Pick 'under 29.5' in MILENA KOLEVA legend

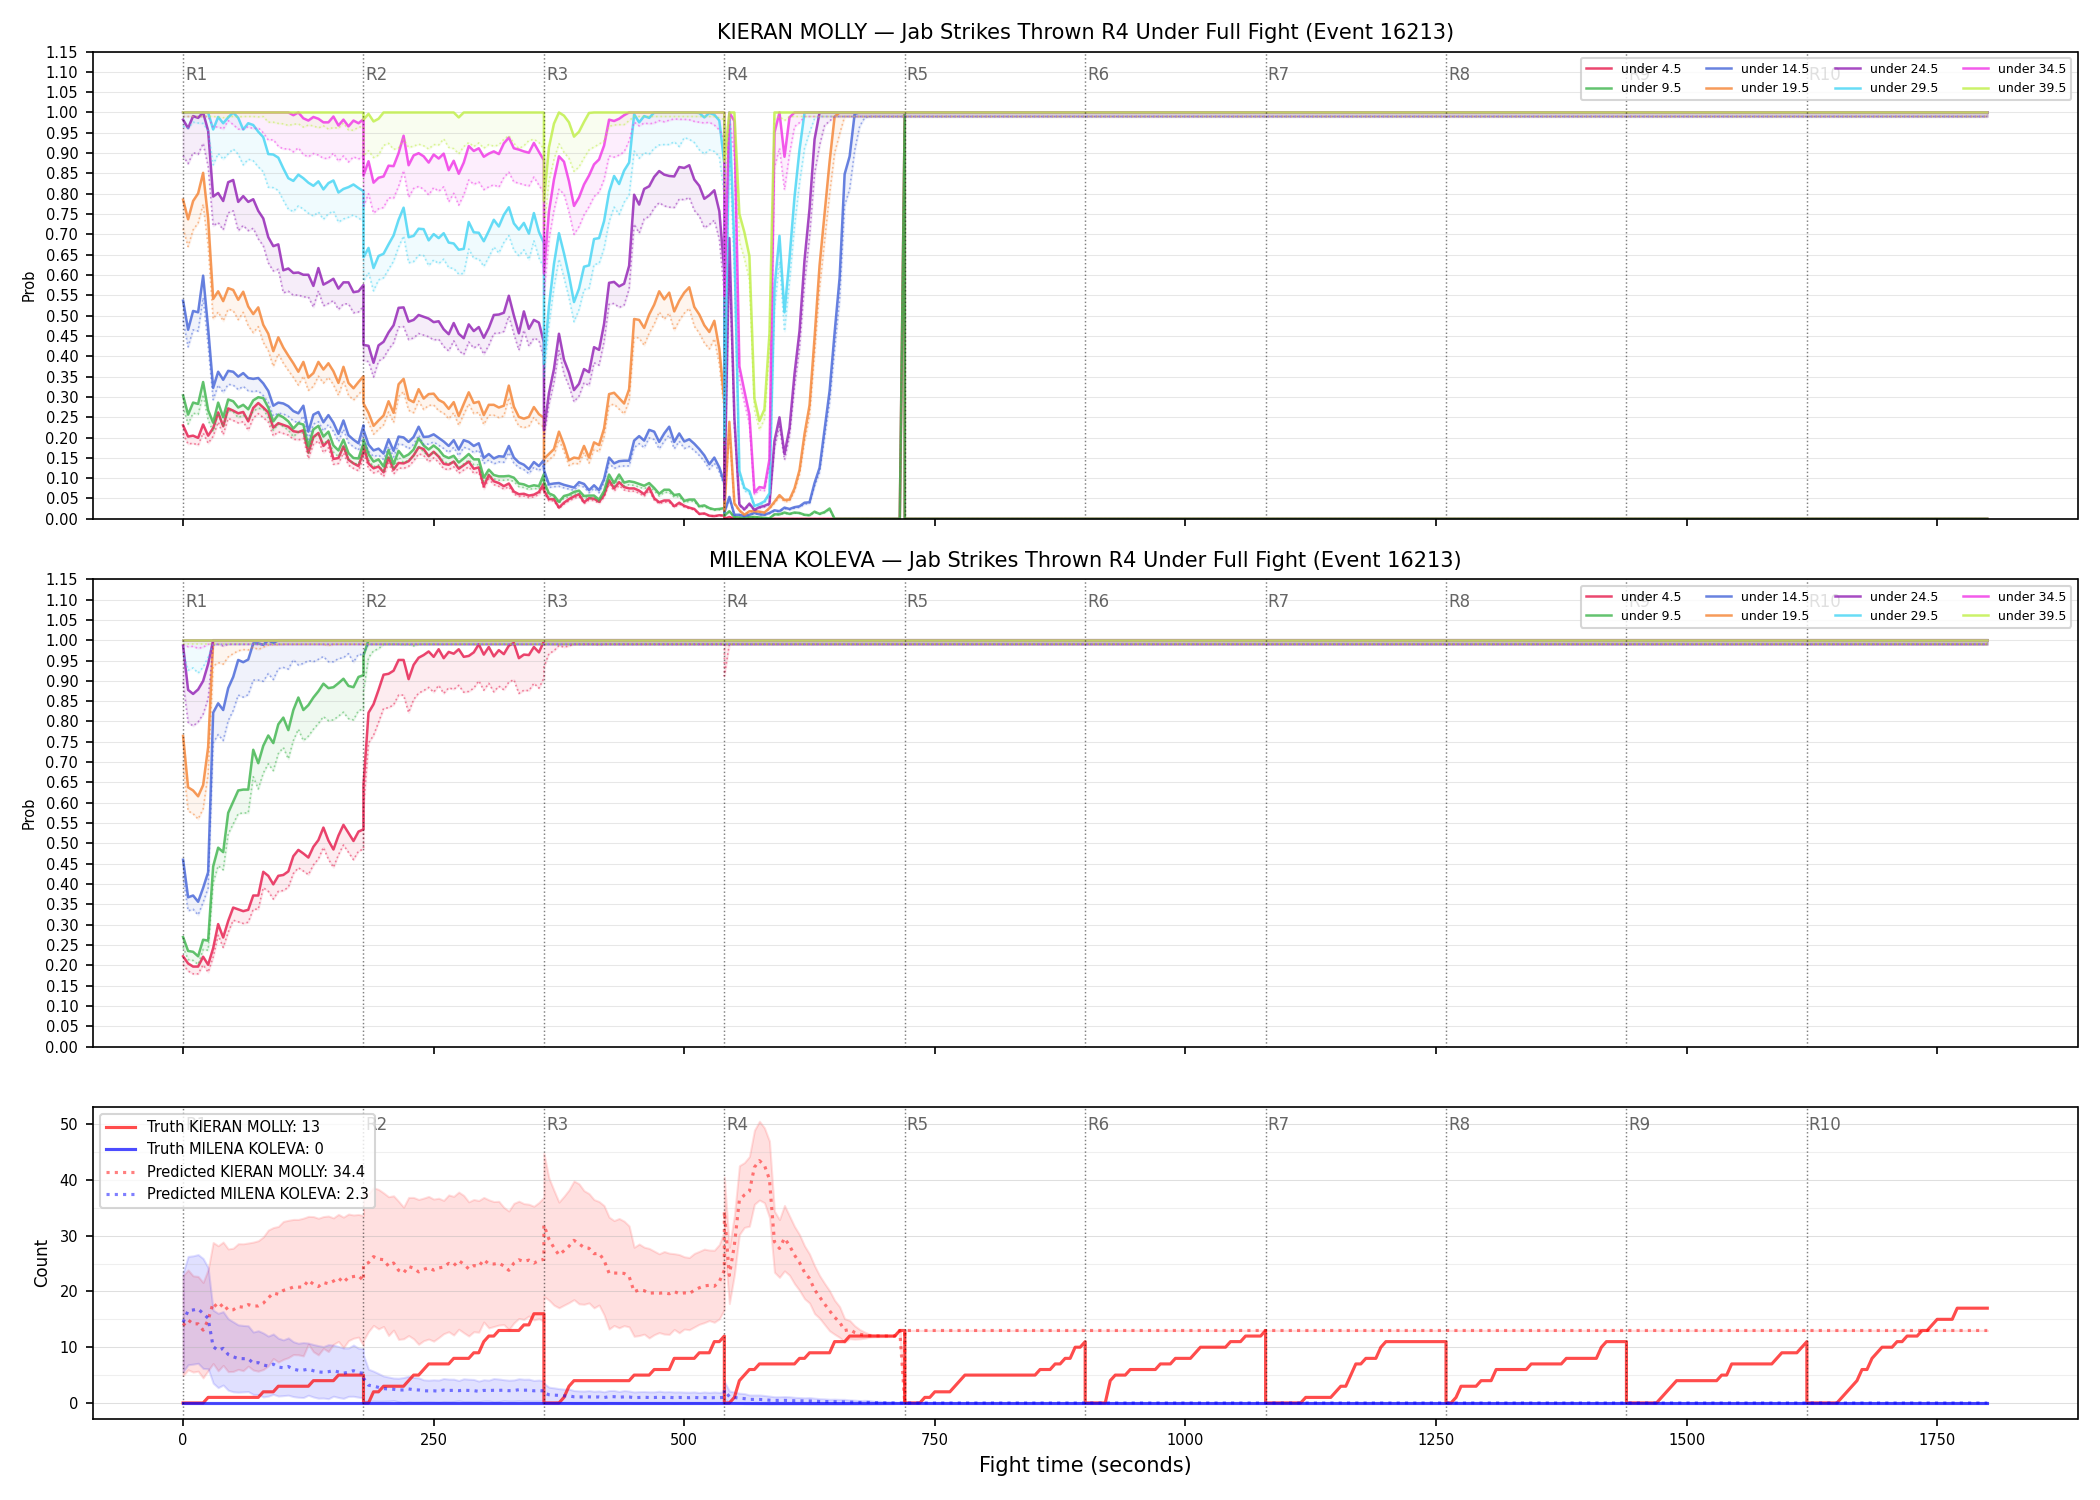[1886, 616]
